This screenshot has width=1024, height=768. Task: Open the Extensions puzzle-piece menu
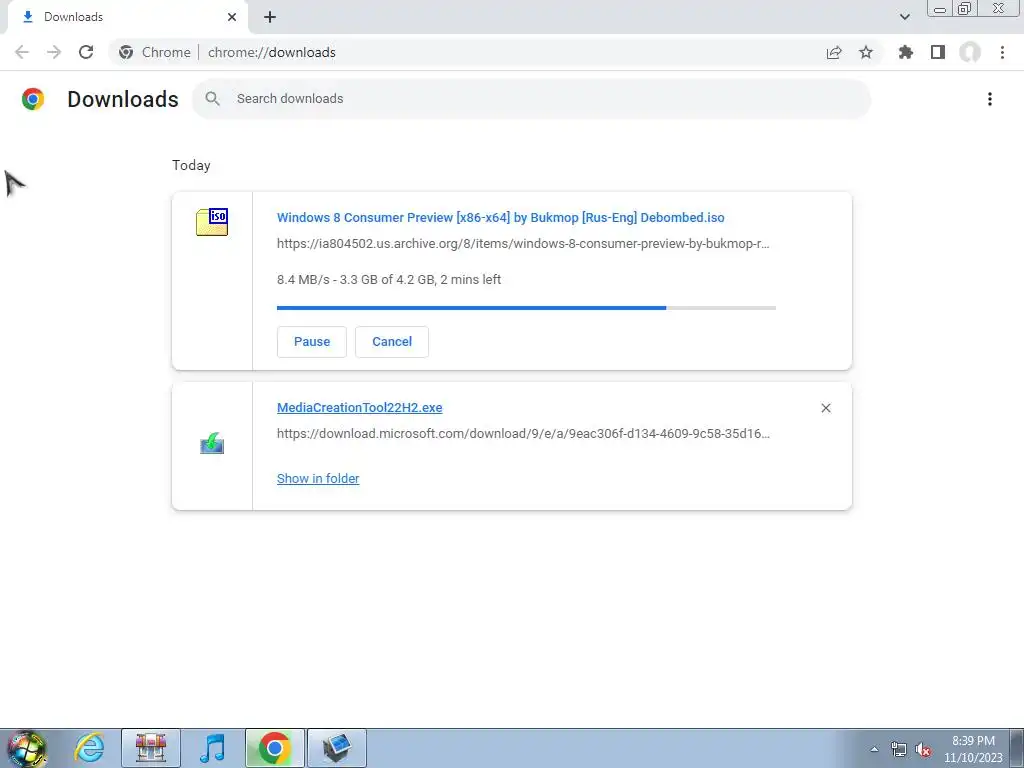(905, 52)
